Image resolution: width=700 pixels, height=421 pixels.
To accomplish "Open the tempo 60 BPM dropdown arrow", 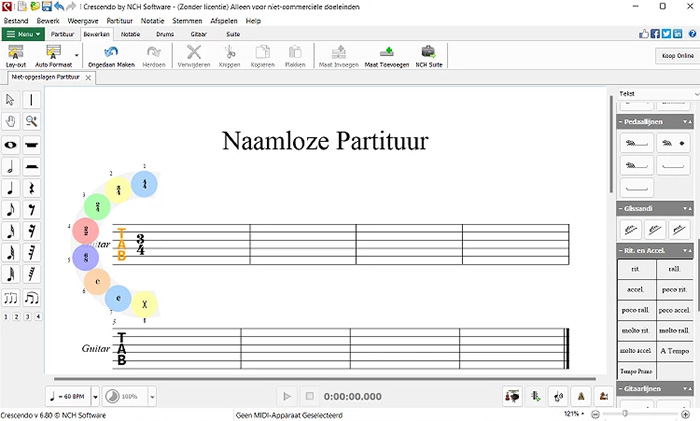I will [95, 396].
